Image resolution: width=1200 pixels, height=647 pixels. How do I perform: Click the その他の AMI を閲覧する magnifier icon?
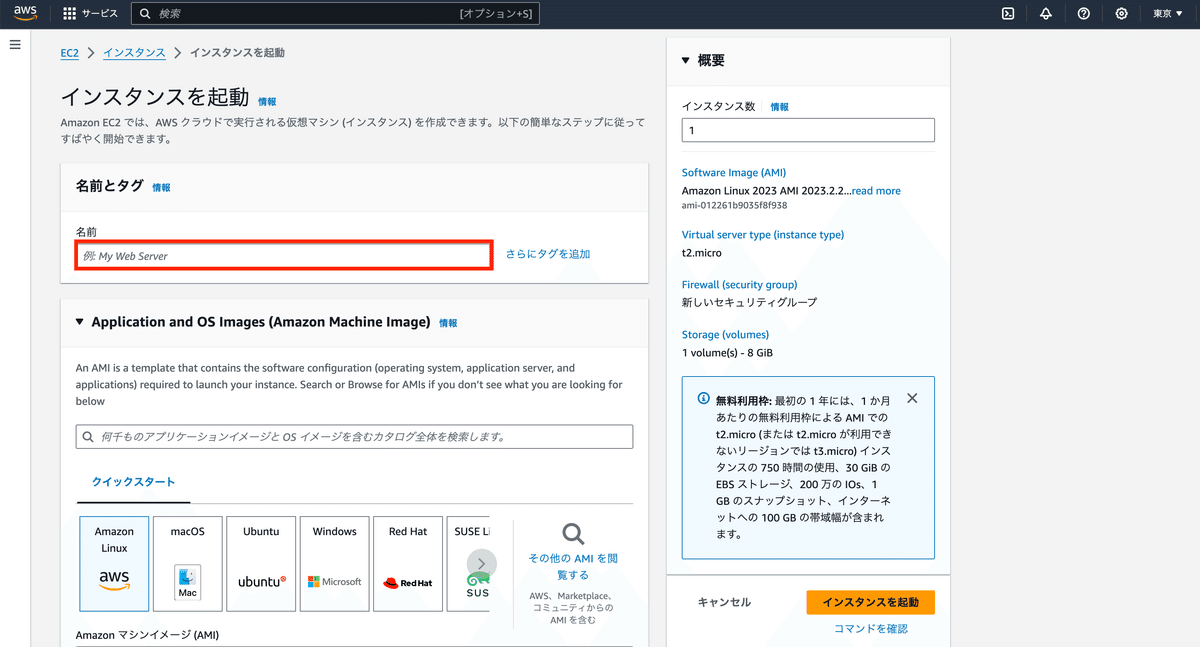pos(573,534)
